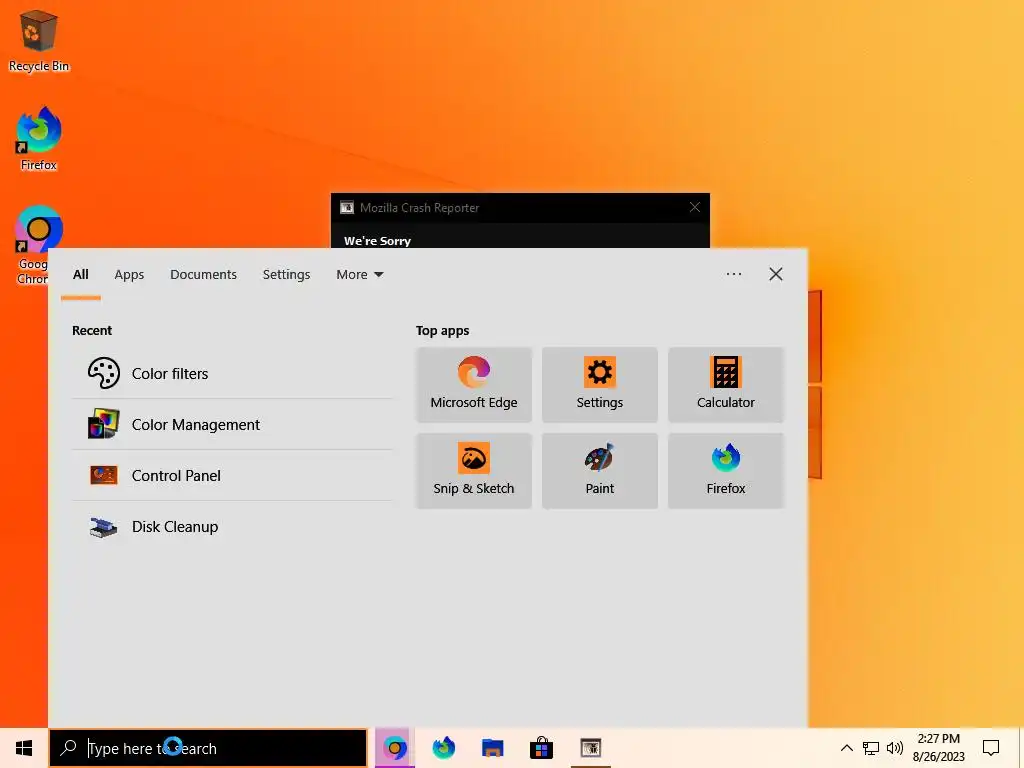Viewport: 1024px width, 768px height.
Task: Select the Recycle Bin desktop icon
Action: 39,40
